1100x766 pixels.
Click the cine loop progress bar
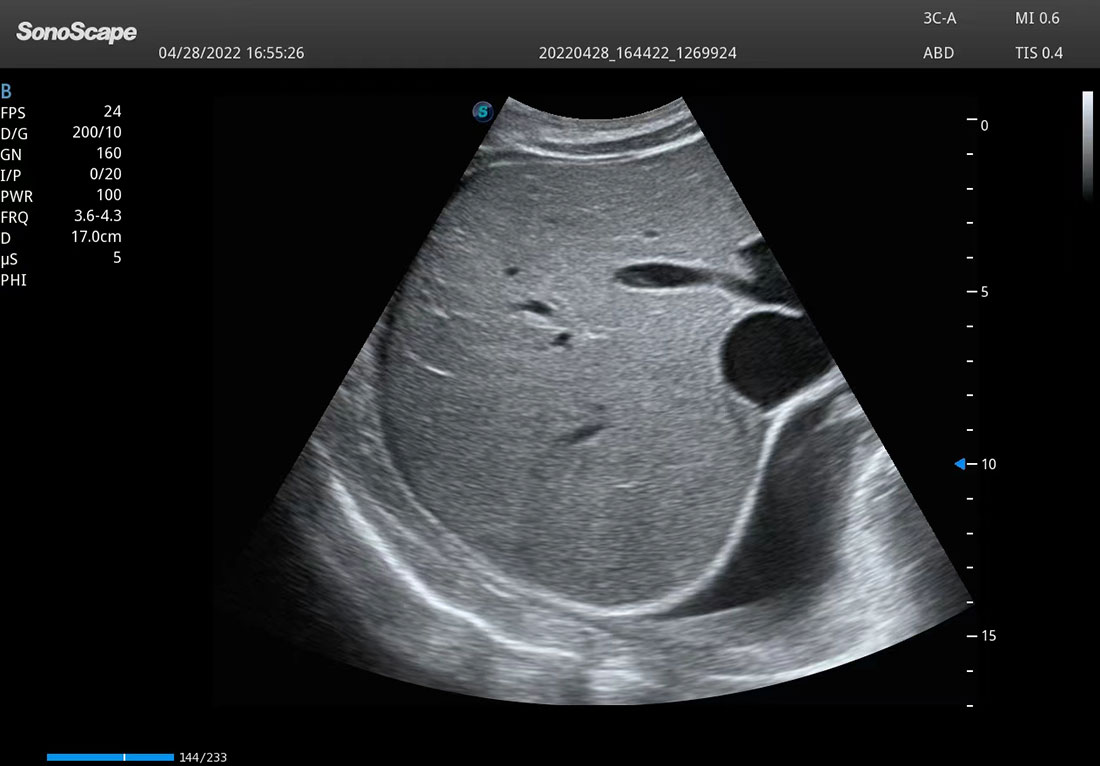click(x=110, y=757)
